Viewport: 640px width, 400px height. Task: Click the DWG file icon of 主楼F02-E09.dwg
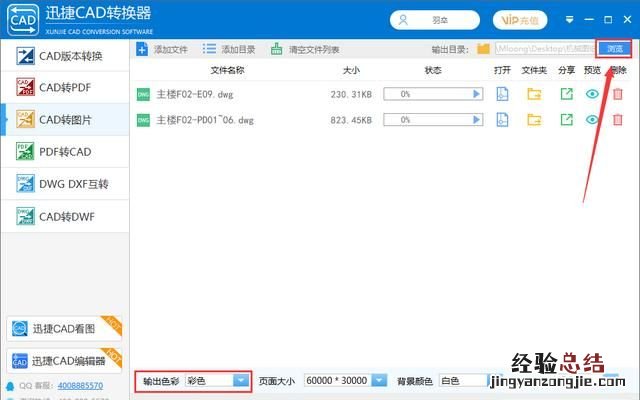click(143, 94)
